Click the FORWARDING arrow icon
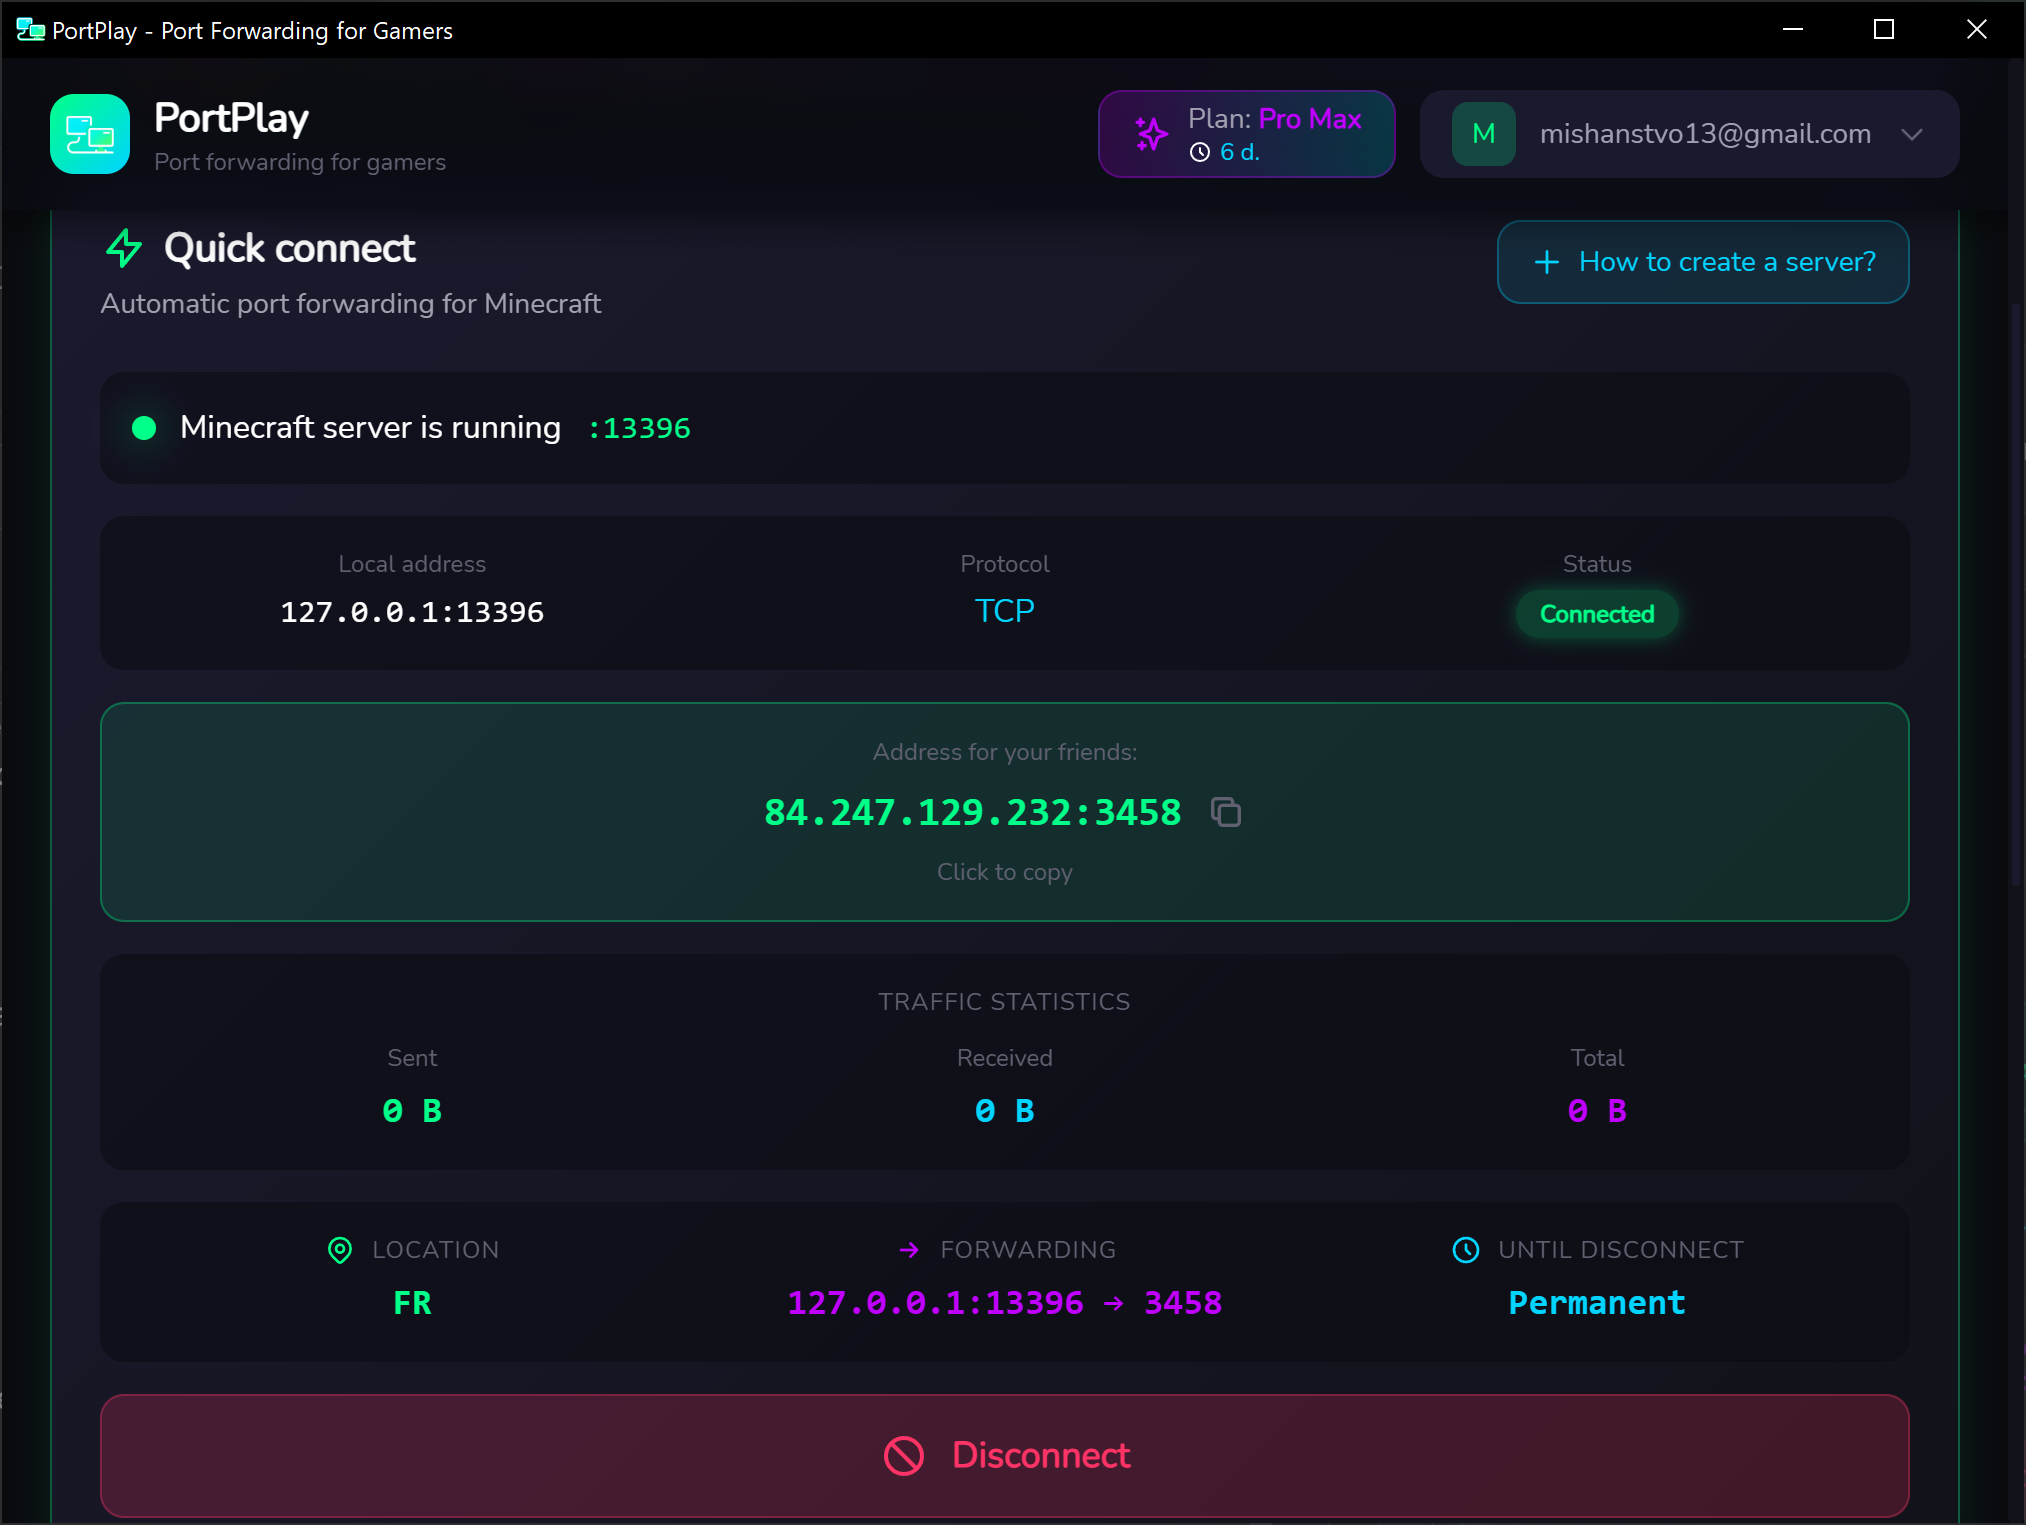Image resolution: width=2026 pixels, height=1525 pixels. 909,1250
